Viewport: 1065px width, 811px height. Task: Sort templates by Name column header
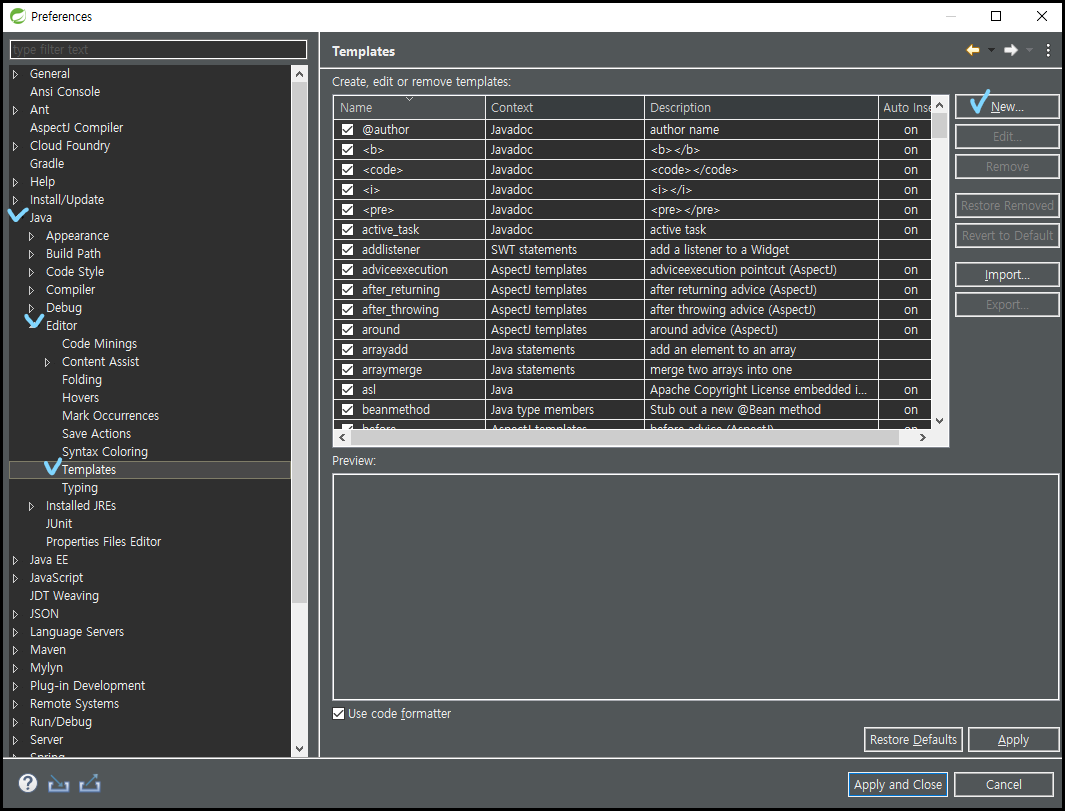coord(409,107)
